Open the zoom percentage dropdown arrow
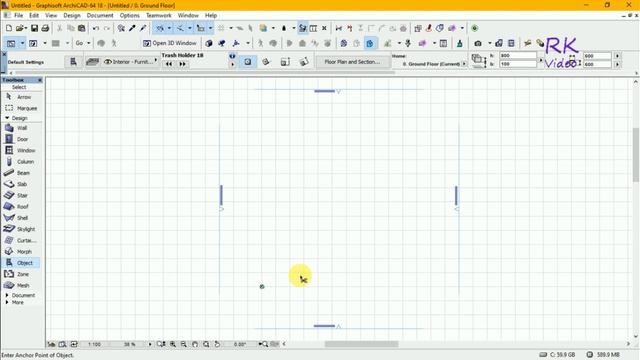Image resolution: width=640 pixels, height=360 pixels. point(150,344)
